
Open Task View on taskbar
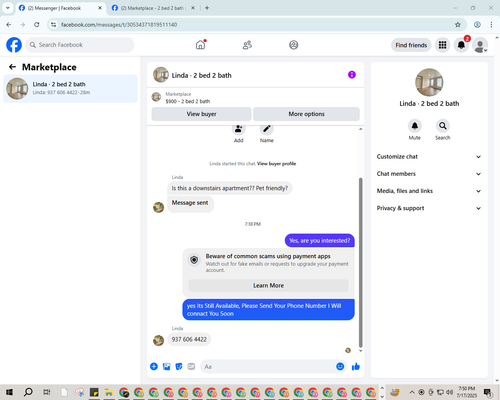tap(47, 392)
